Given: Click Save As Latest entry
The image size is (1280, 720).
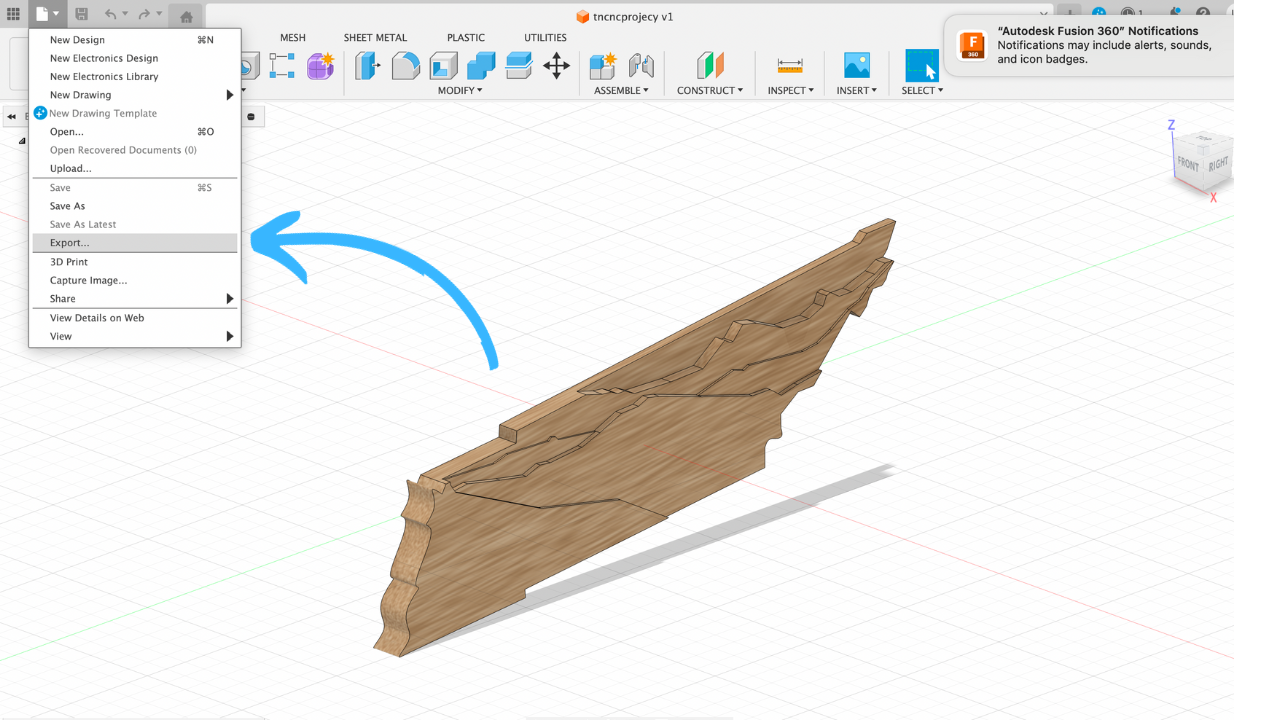Looking at the screenshot, I should coord(135,224).
